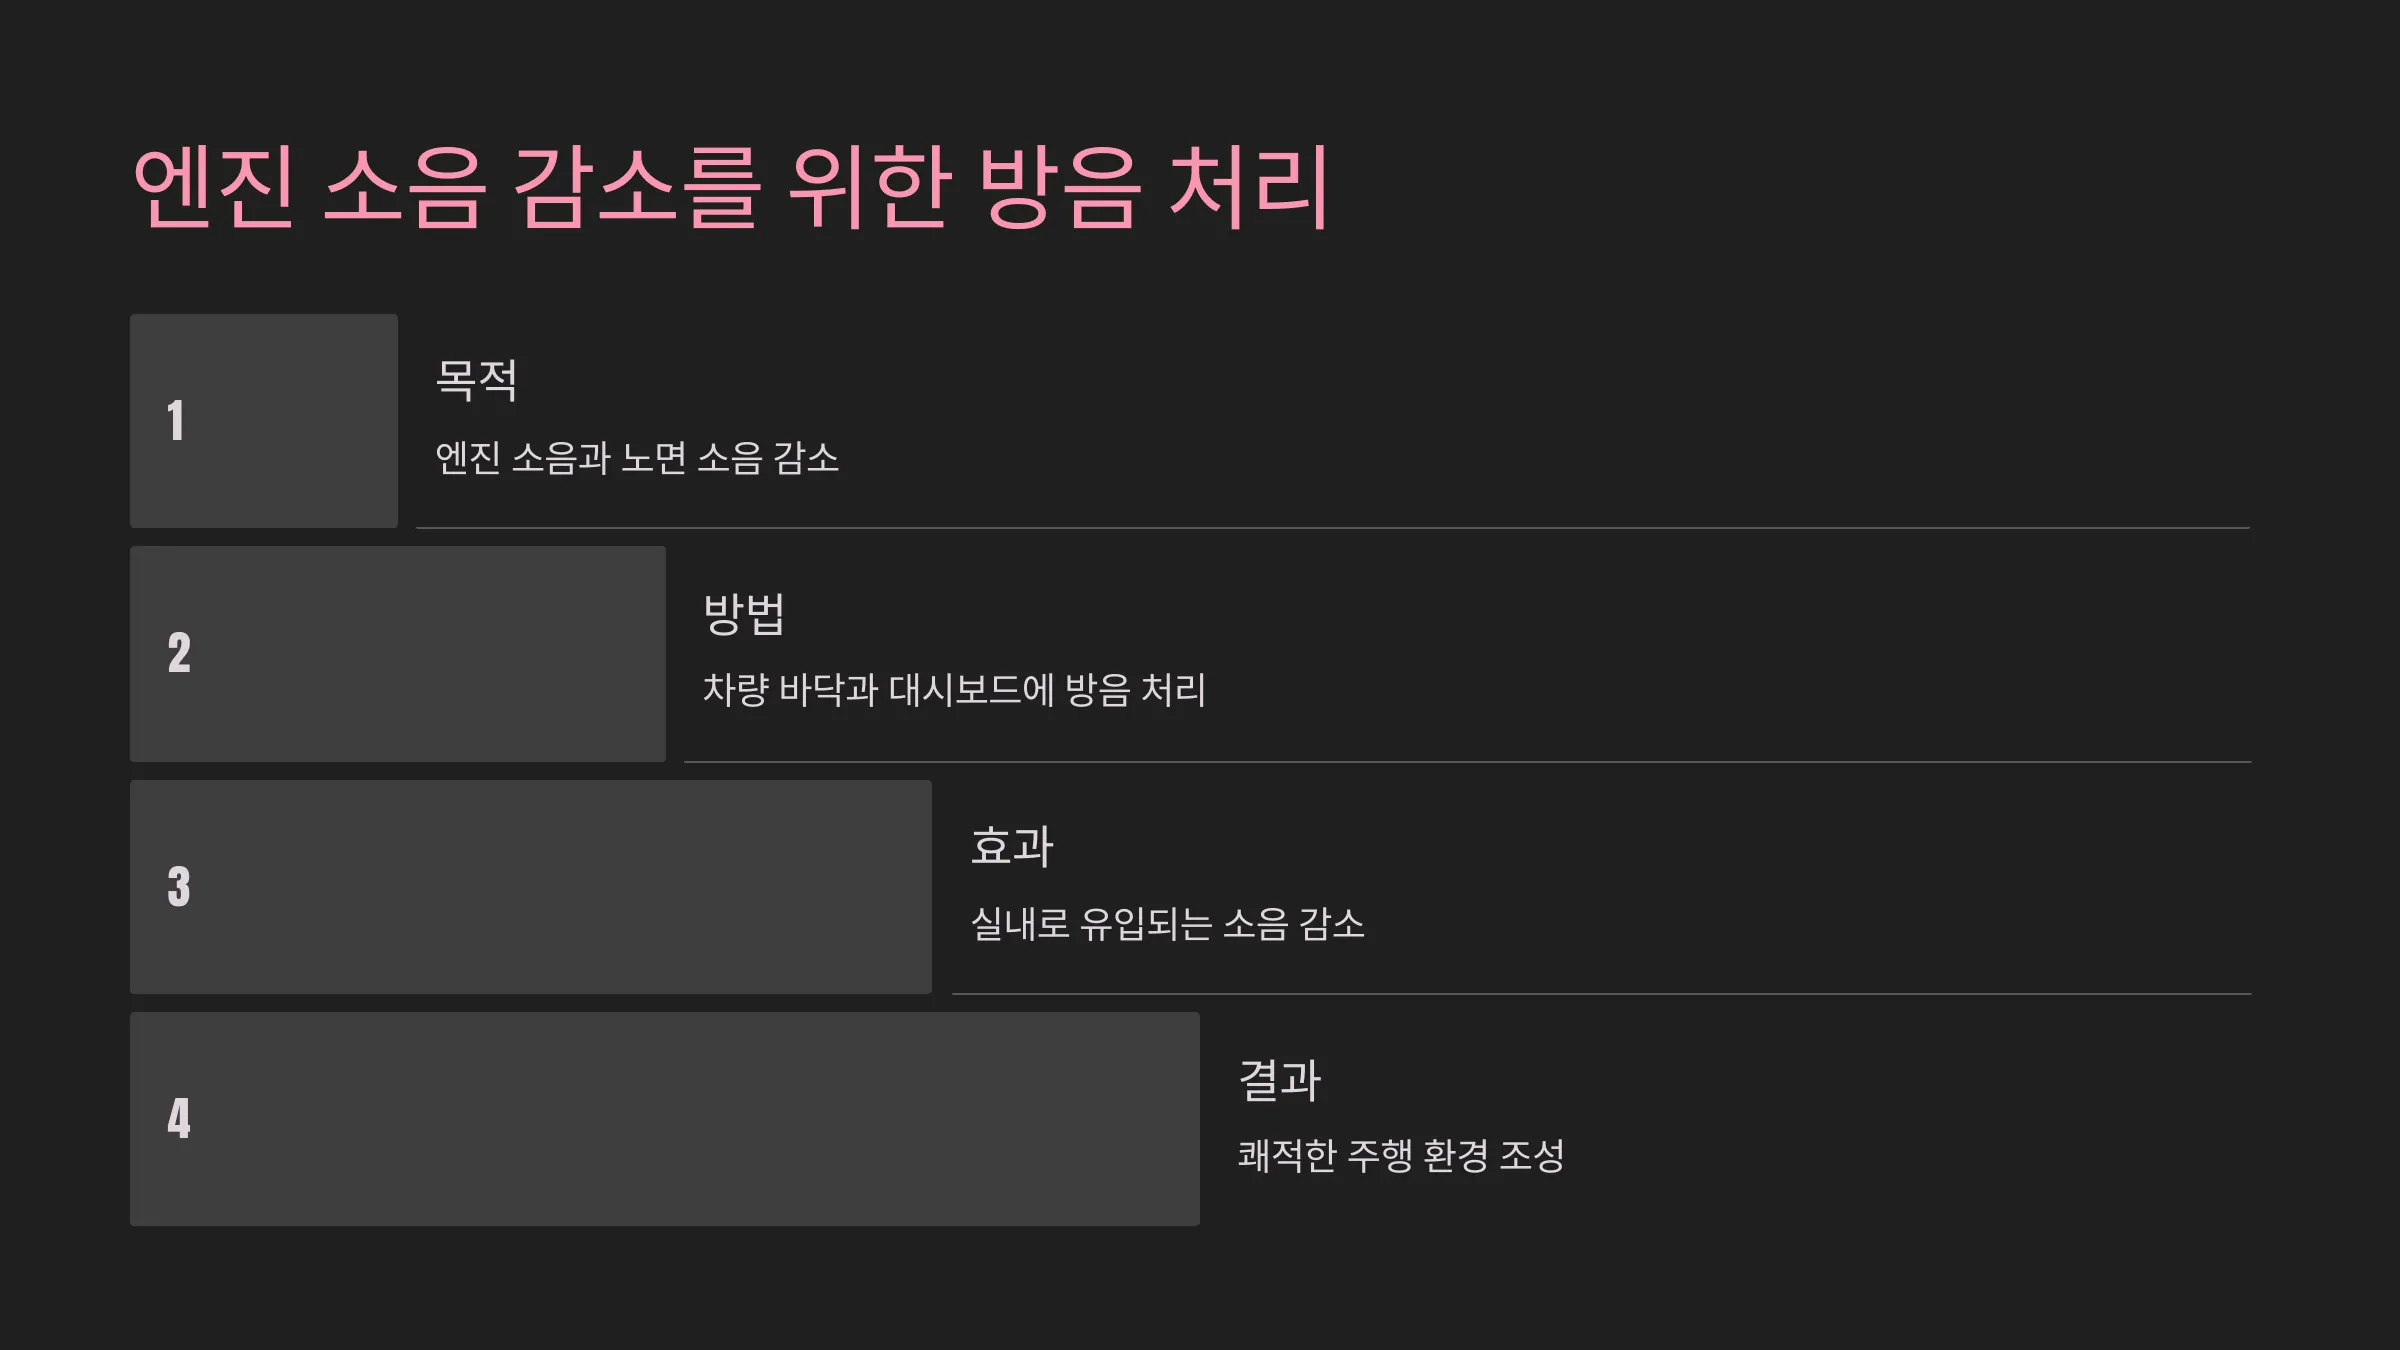This screenshot has width=2400, height=1350.
Task: Click the 효과 heading
Action: [1012, 846]
